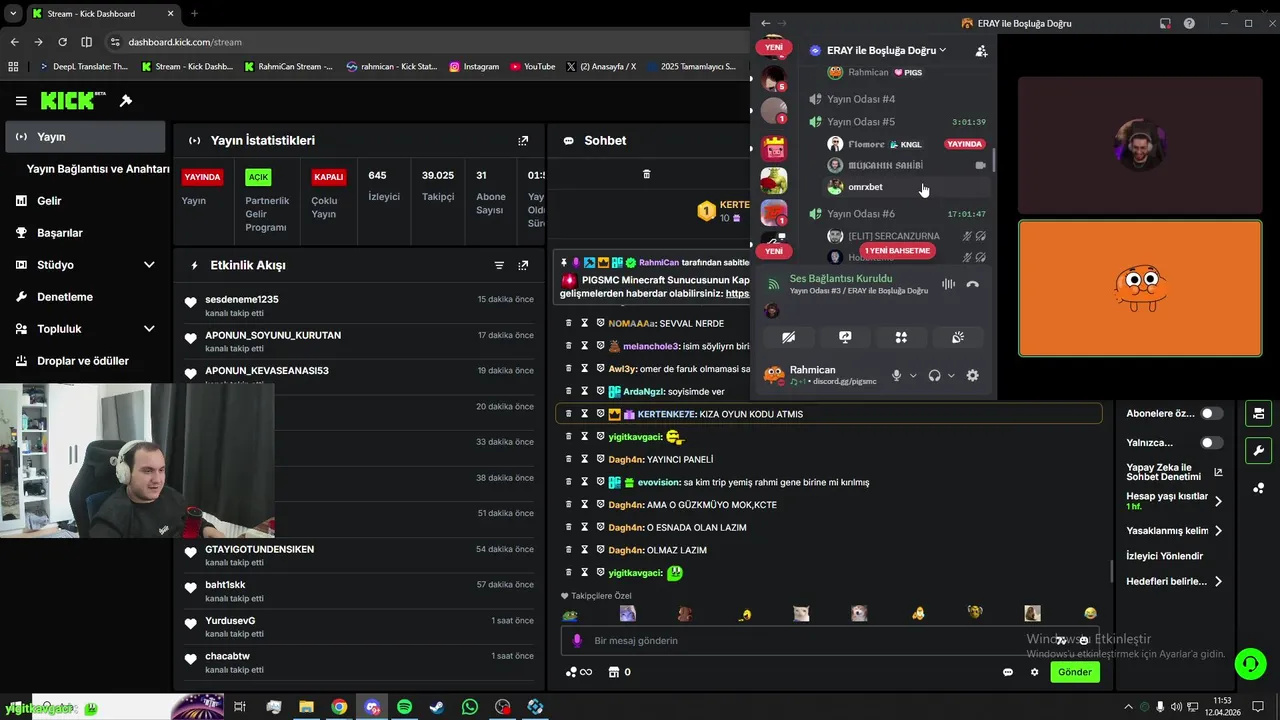The height and width of the screenshot is (720, 1280).
Task: Open Yayın Bağlantısı ve Anahtarı page
Action: pyautogui.click(x=98, y=169)
